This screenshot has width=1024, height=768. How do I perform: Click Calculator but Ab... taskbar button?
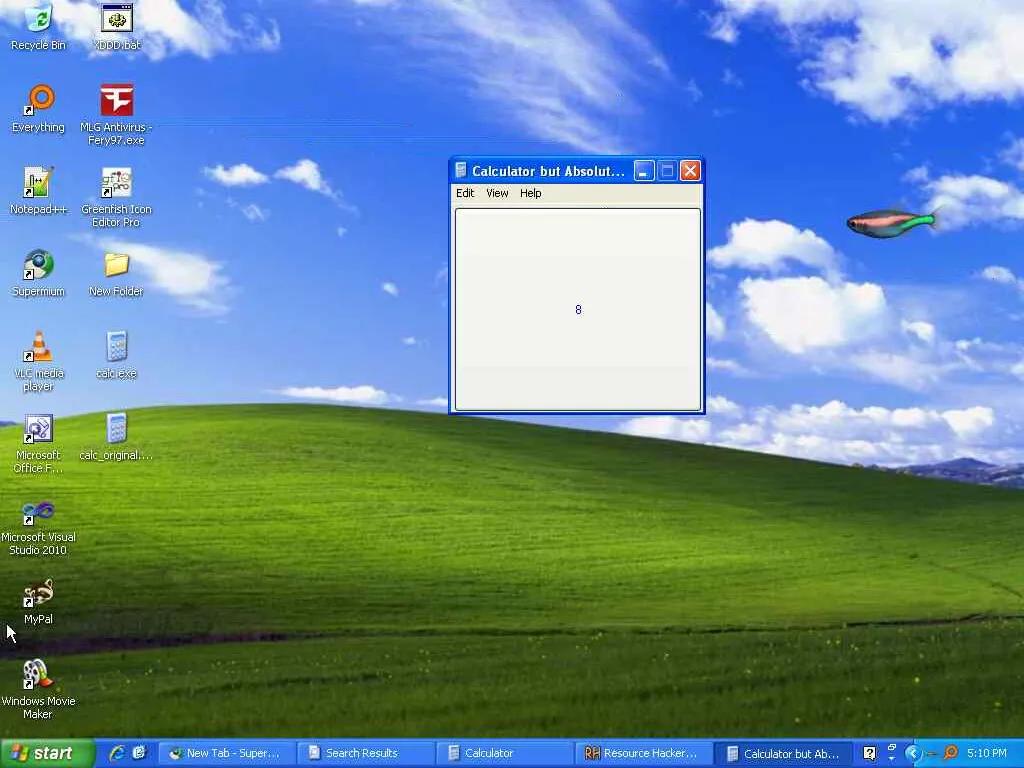click(x=782, y=754)
